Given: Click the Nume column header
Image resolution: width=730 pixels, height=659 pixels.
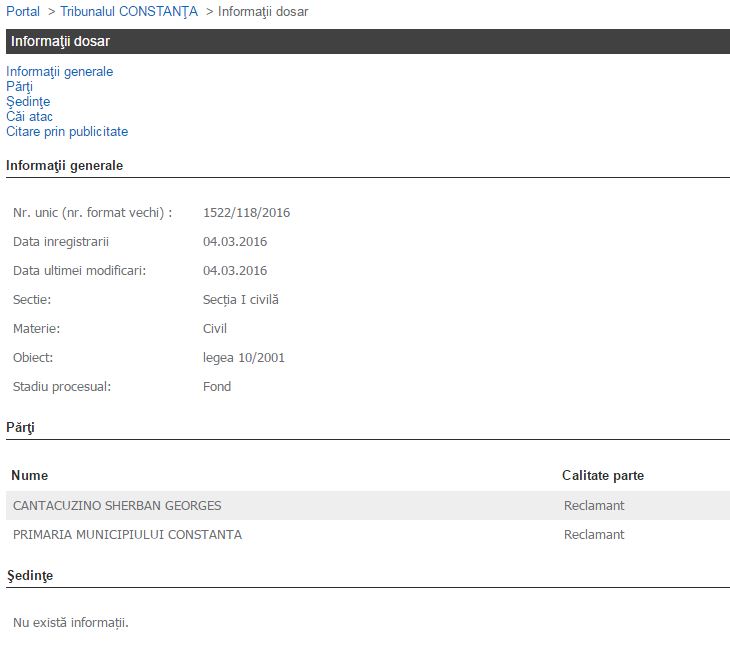Looking at the screenshot, I should point(30,476).
